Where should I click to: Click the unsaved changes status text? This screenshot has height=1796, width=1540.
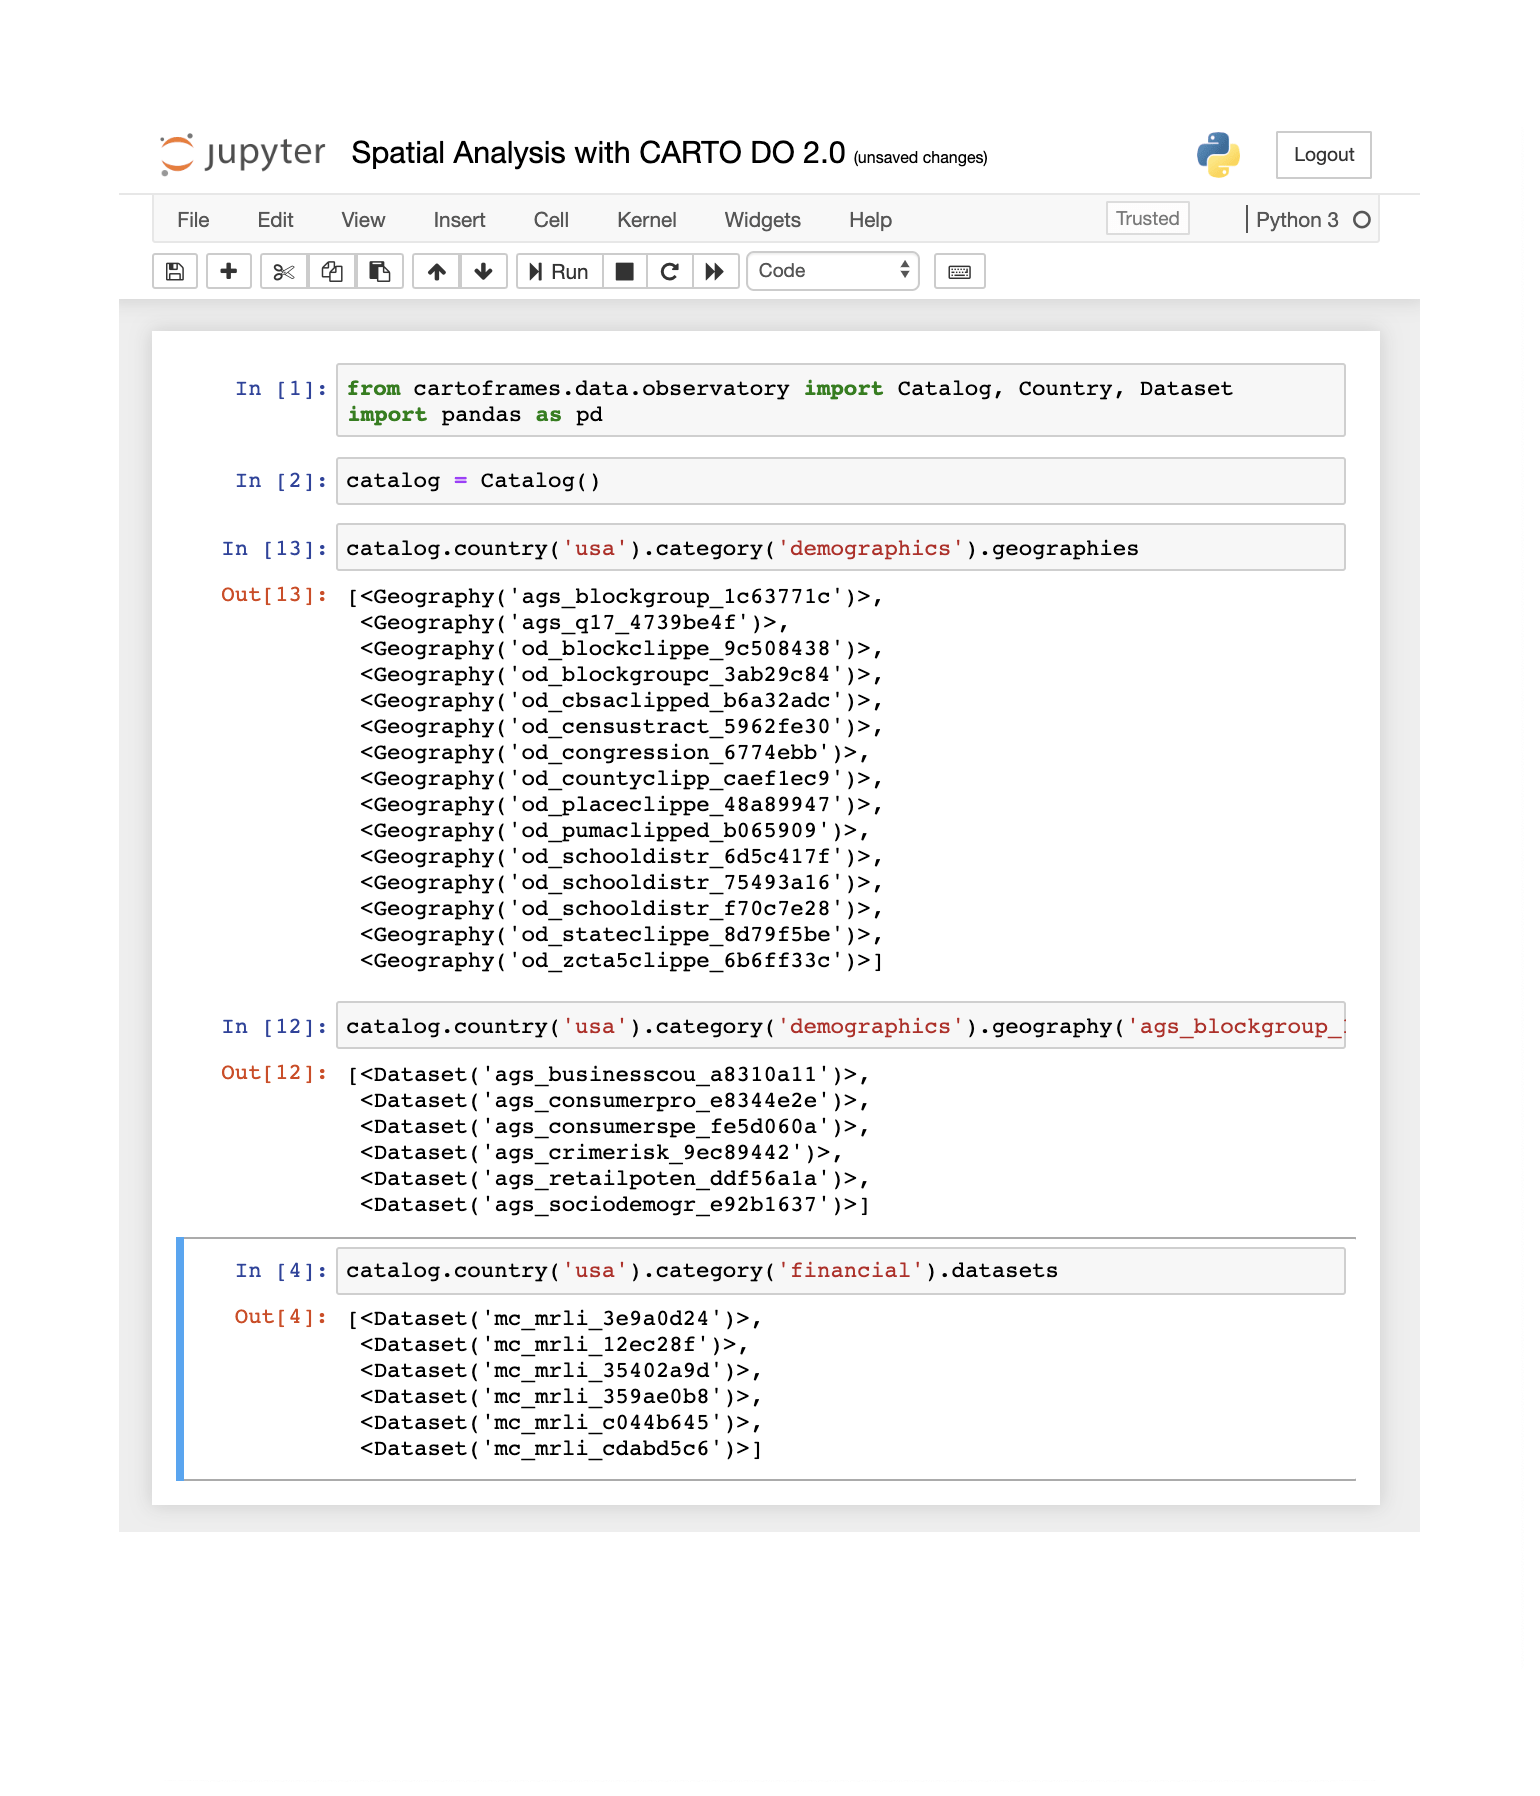[920, 158]
